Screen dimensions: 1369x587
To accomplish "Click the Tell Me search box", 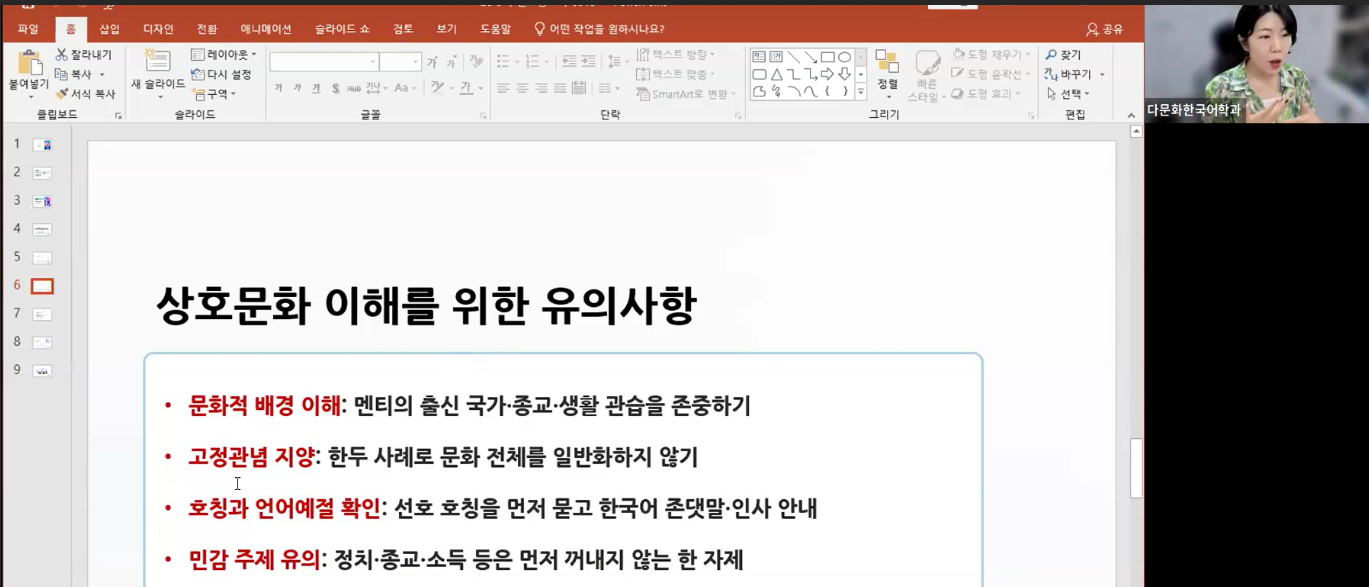I will click(x=599, y=29).
